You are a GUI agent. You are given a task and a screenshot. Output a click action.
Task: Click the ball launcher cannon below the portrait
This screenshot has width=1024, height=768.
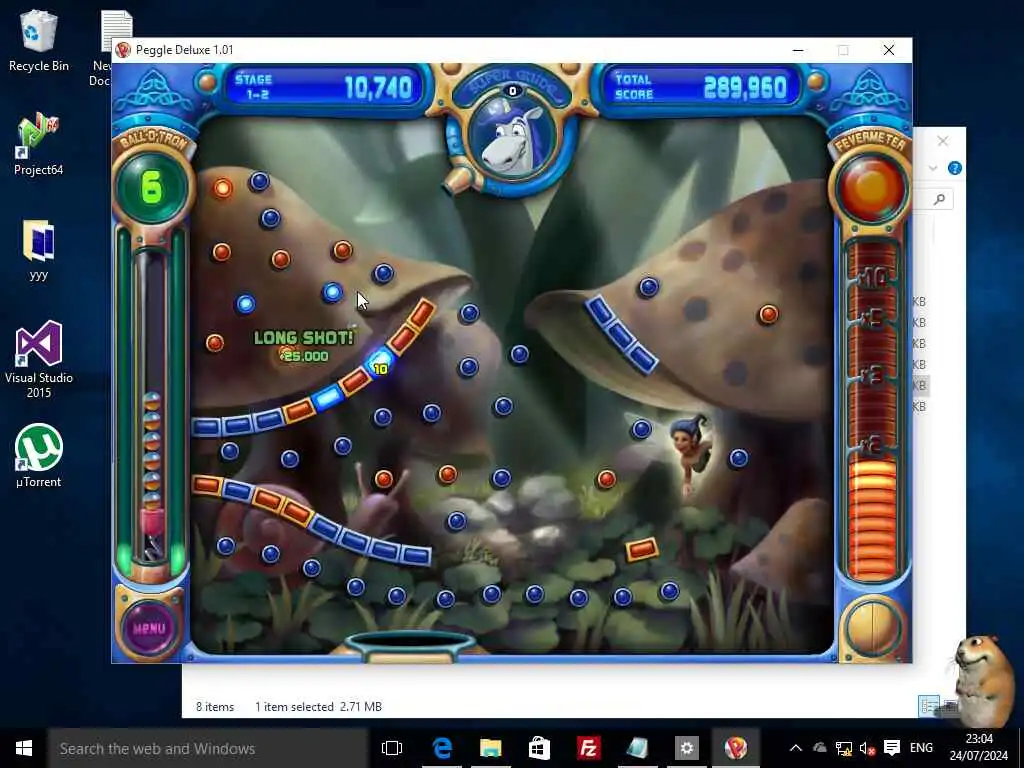click(x=459, y=179)
